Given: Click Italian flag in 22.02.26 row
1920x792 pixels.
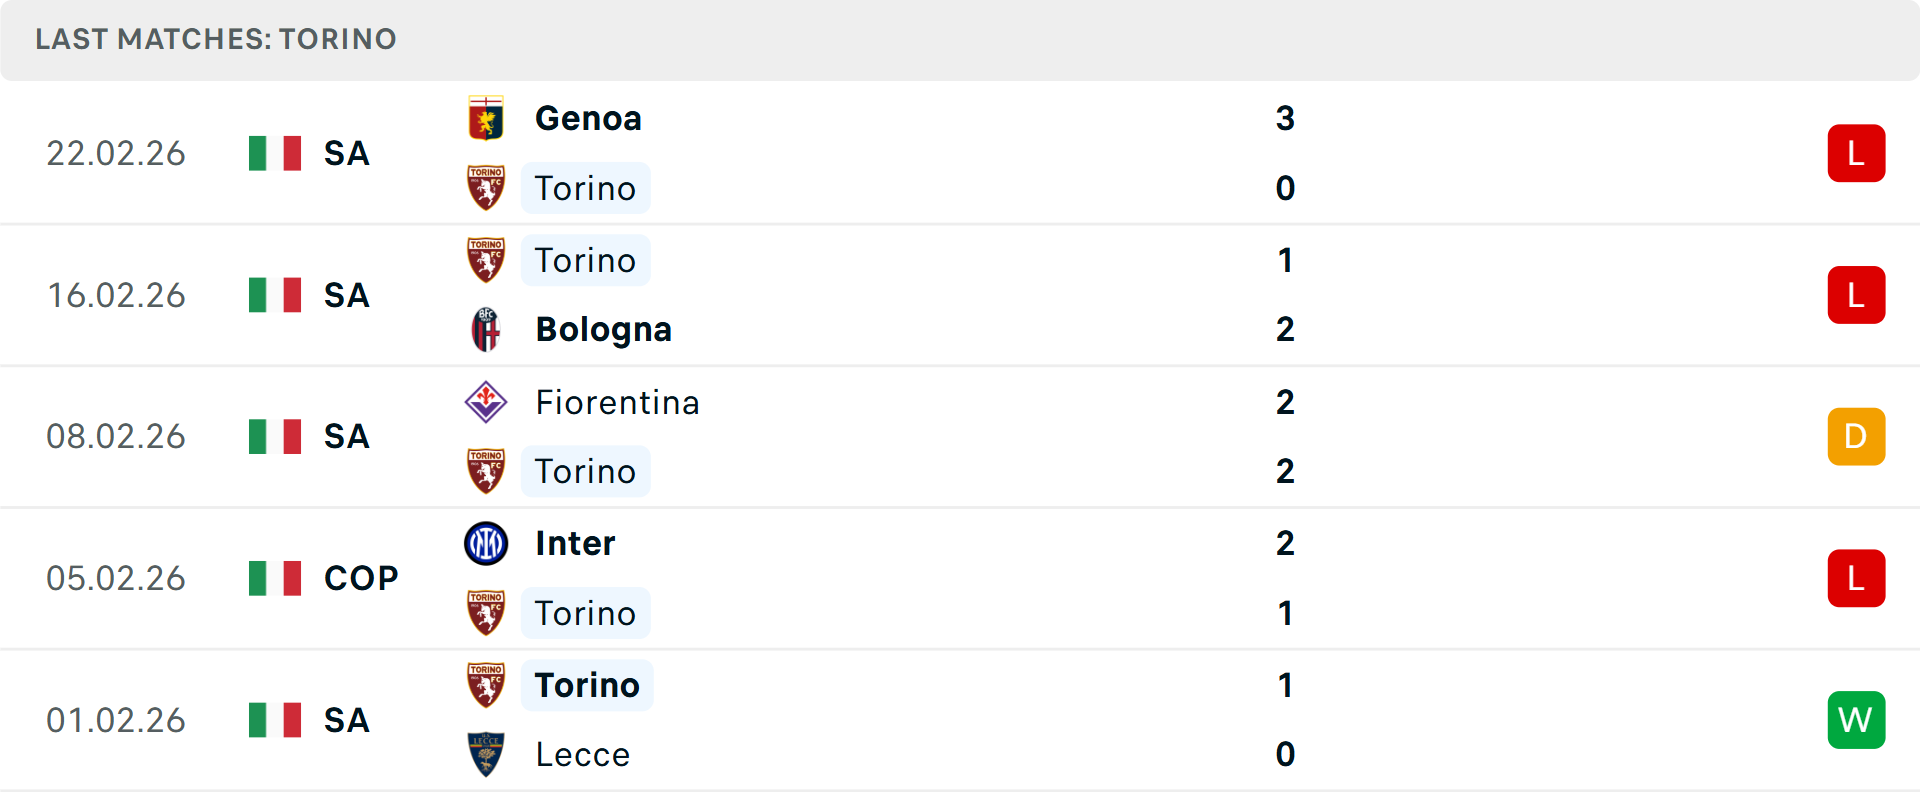Looking at the screenshot, I should pos(275,154).
